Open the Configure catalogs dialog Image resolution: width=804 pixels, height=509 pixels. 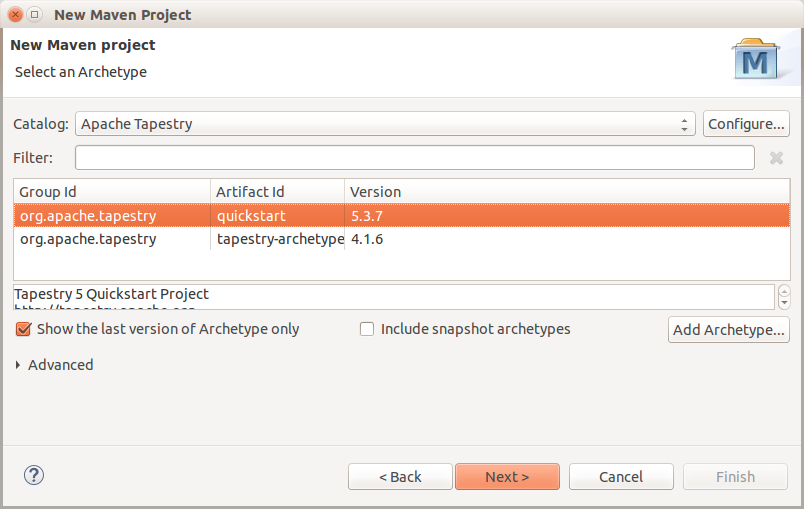(746, 124)
